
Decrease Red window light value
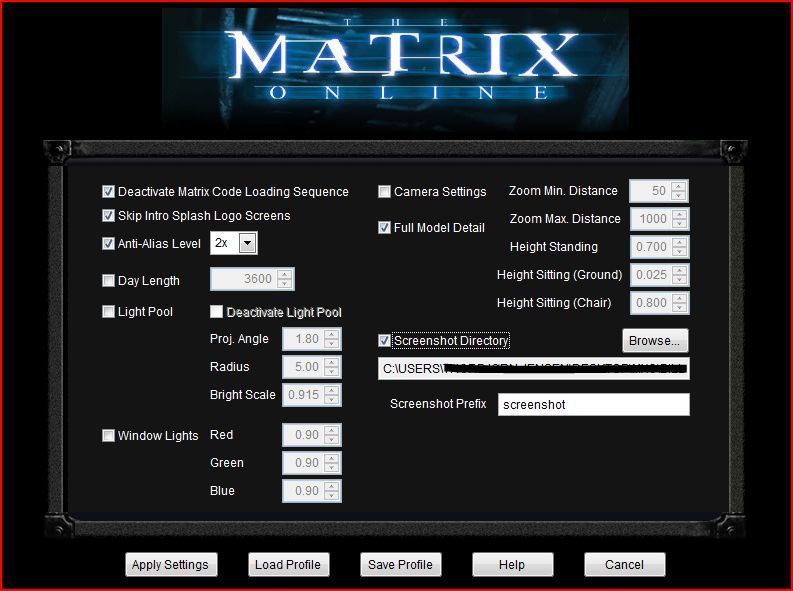(332, 440)
